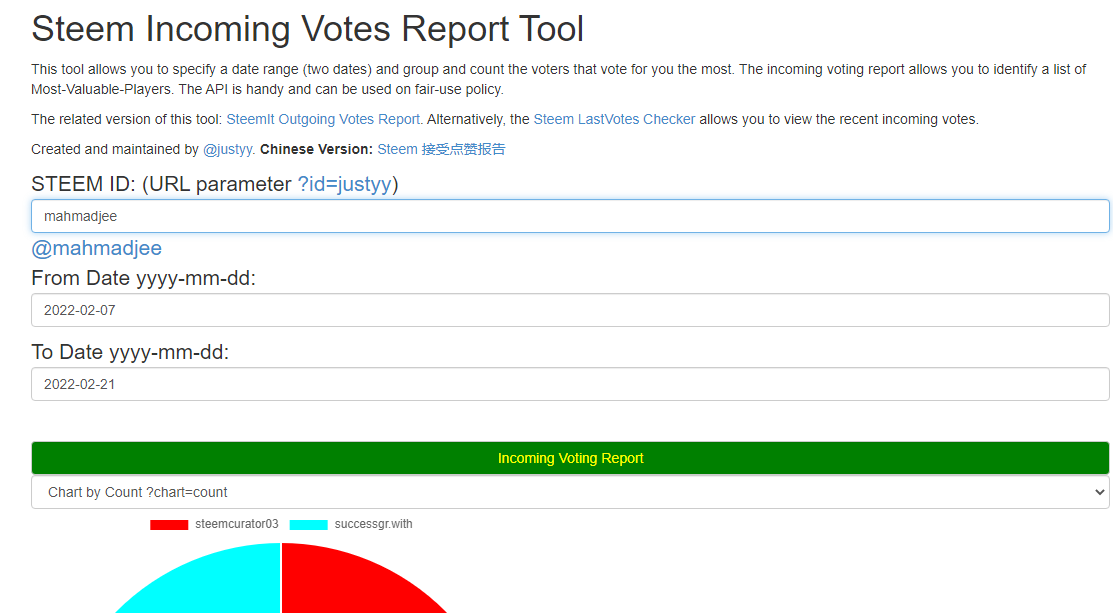Open the Chinese version Steem 接受点赞报告 link

click(441, 149)
